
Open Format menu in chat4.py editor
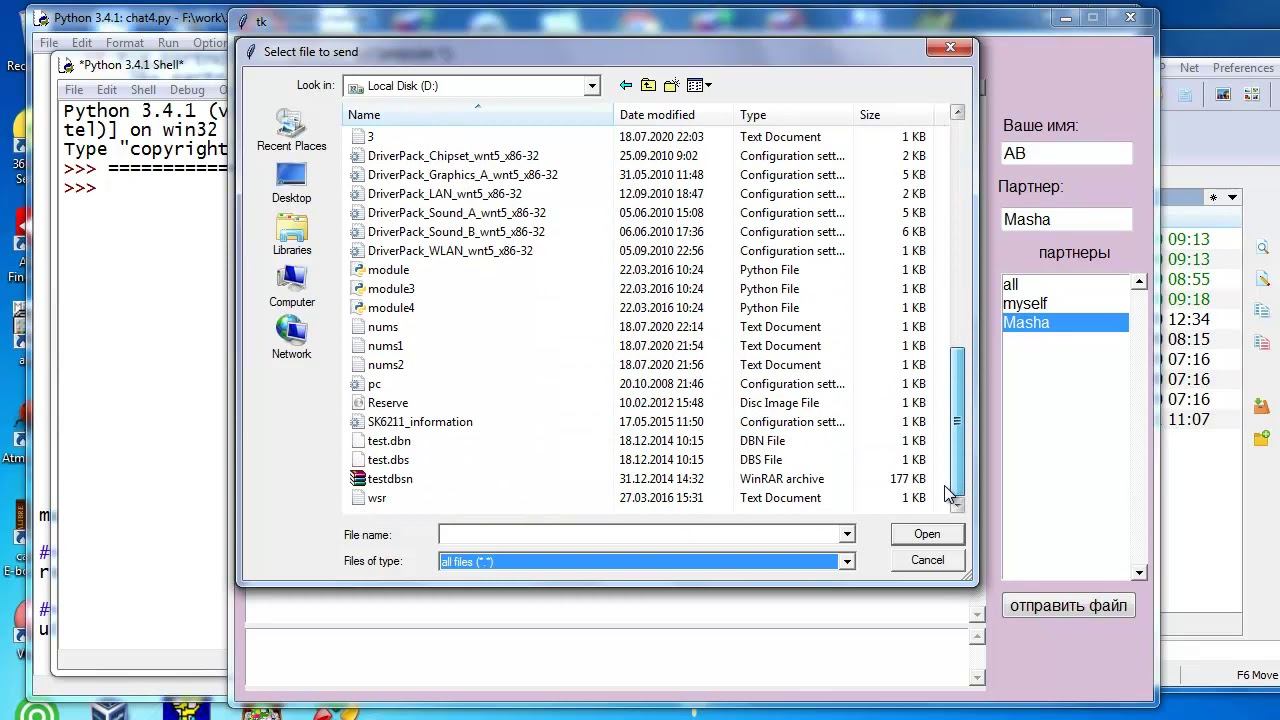click(125, 43)
